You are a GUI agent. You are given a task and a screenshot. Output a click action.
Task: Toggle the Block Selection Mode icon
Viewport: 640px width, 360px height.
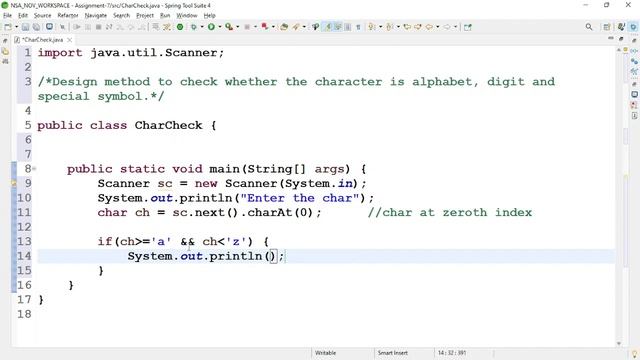(x=348, y=27)
